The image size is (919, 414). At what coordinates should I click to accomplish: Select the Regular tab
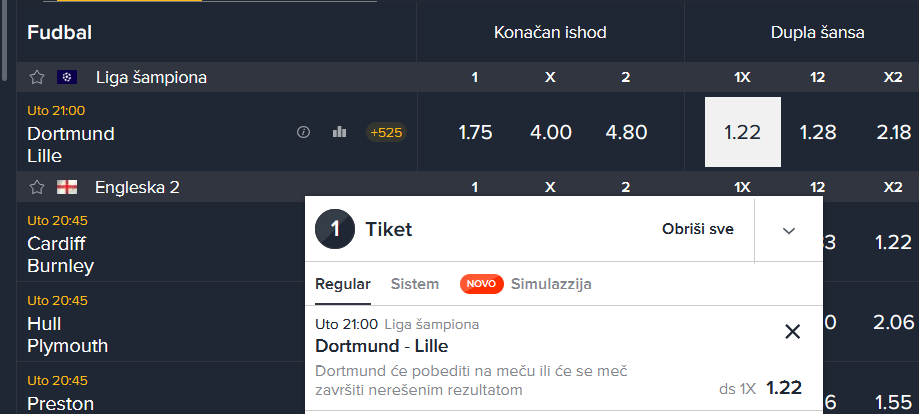[343, 284]
